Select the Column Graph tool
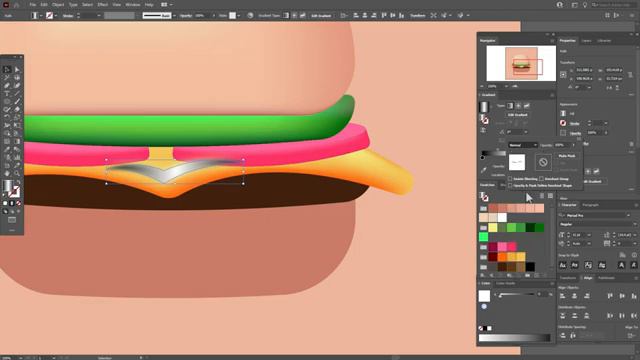 click(x=17, y=157)
